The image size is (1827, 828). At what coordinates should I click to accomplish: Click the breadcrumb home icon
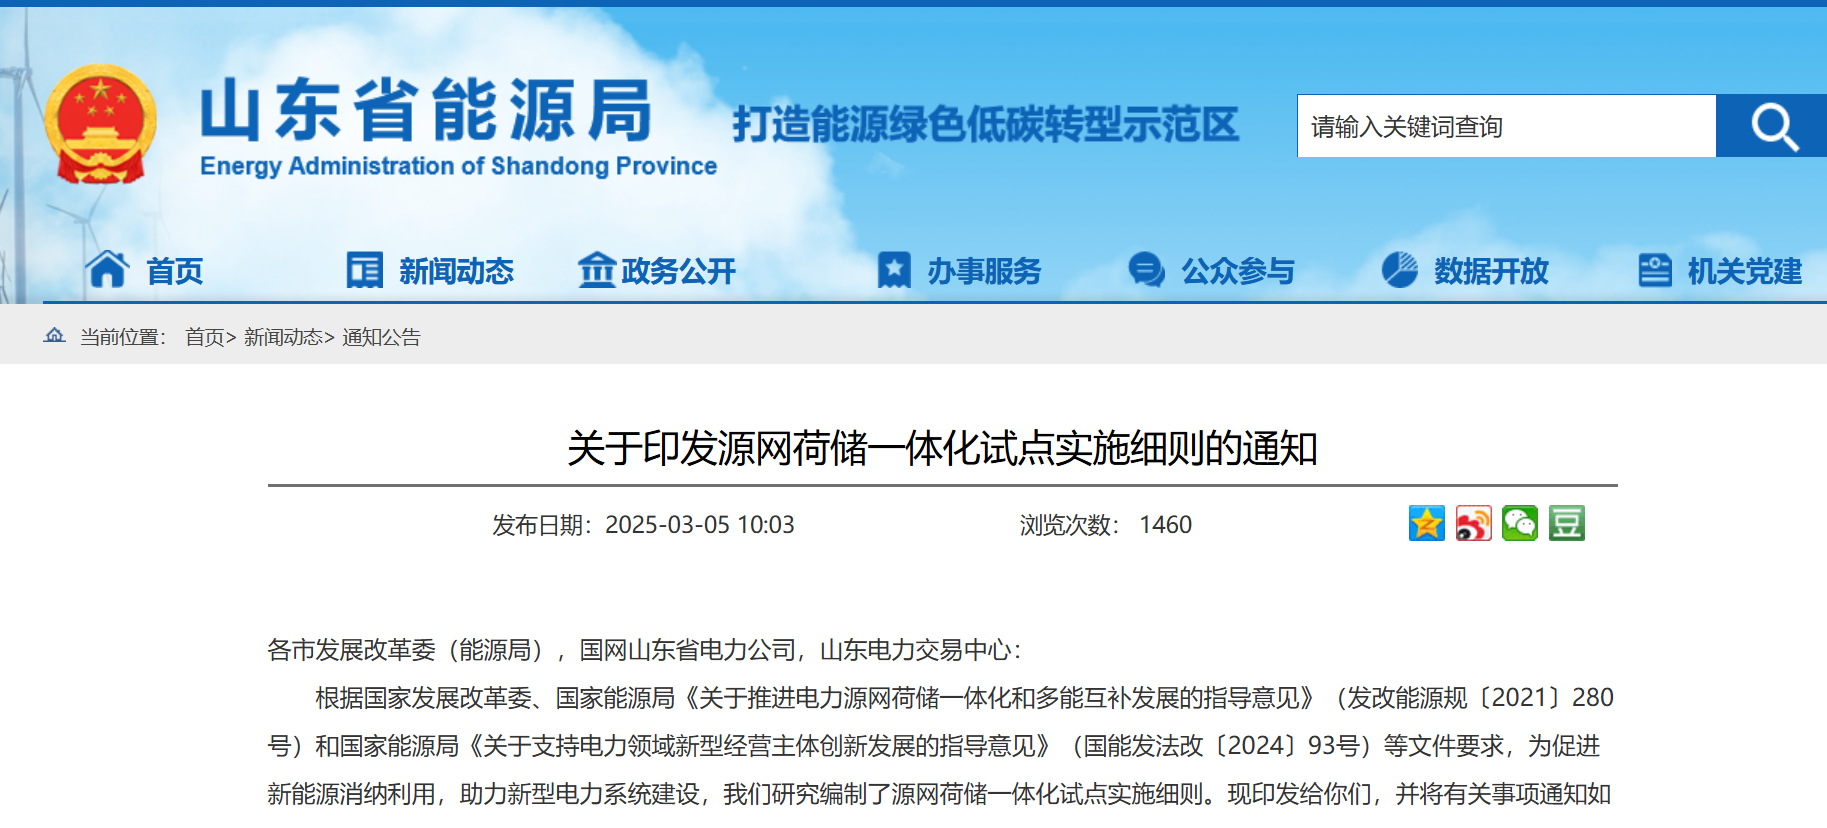(55, 336)
